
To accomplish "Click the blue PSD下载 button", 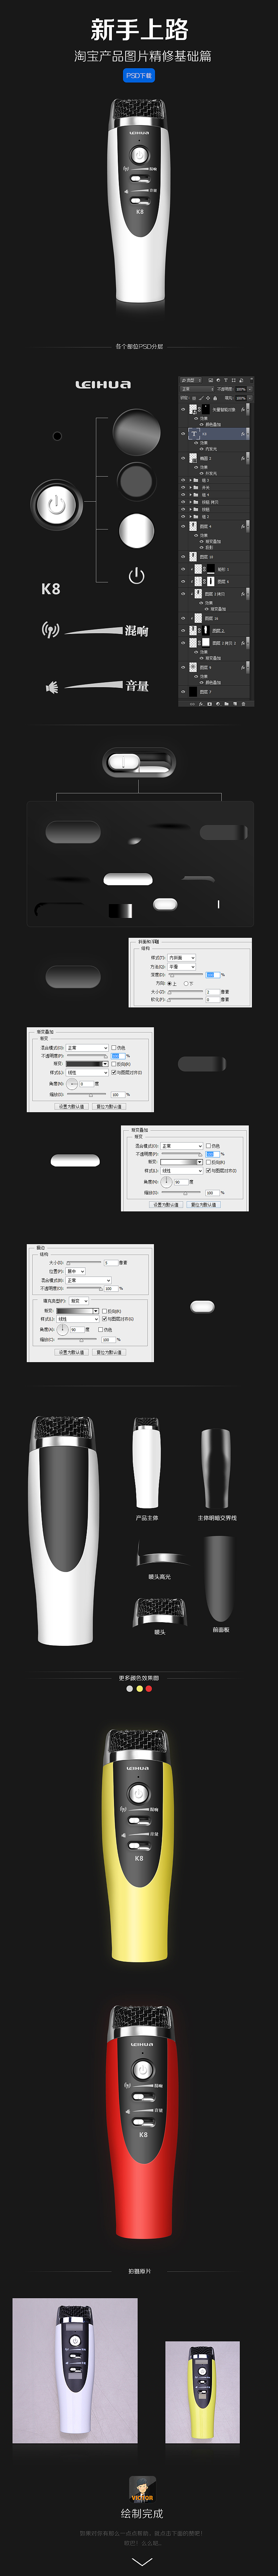I will [139, 75].
